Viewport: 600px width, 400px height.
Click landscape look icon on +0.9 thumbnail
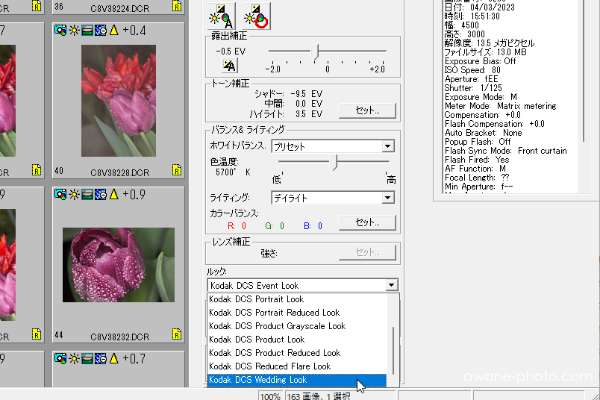(87, 194)
